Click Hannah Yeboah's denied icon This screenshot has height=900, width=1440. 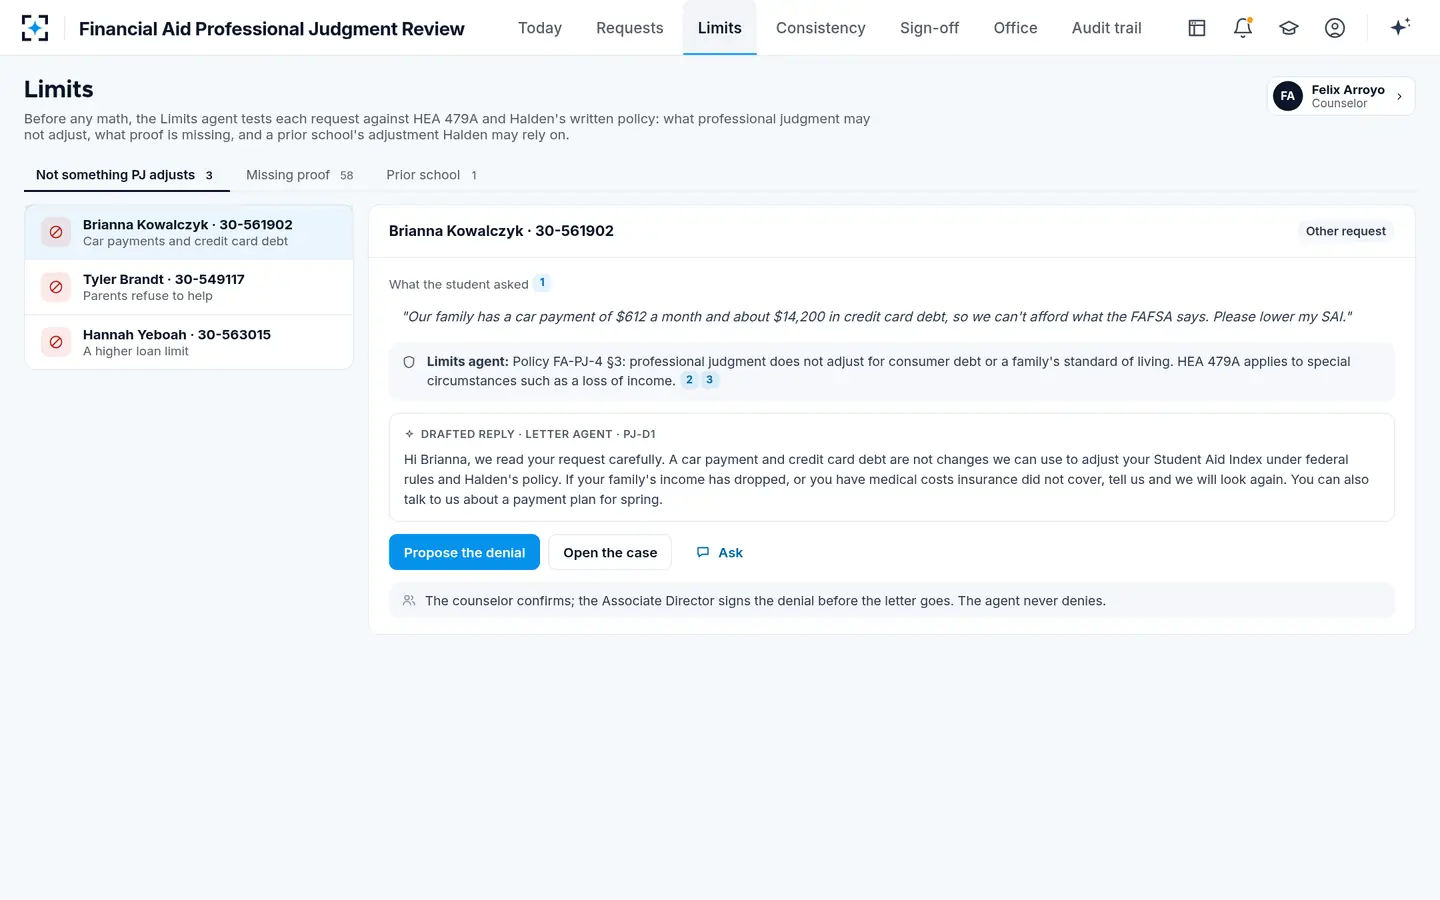(56, 342)
